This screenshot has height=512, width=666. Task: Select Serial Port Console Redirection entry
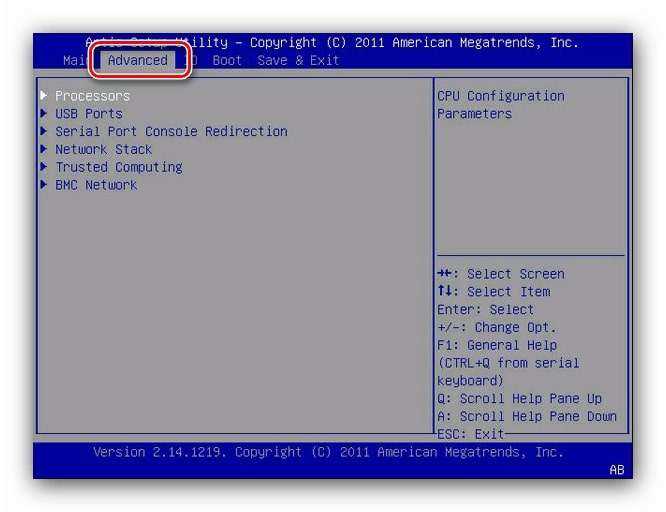pos(171,132)
